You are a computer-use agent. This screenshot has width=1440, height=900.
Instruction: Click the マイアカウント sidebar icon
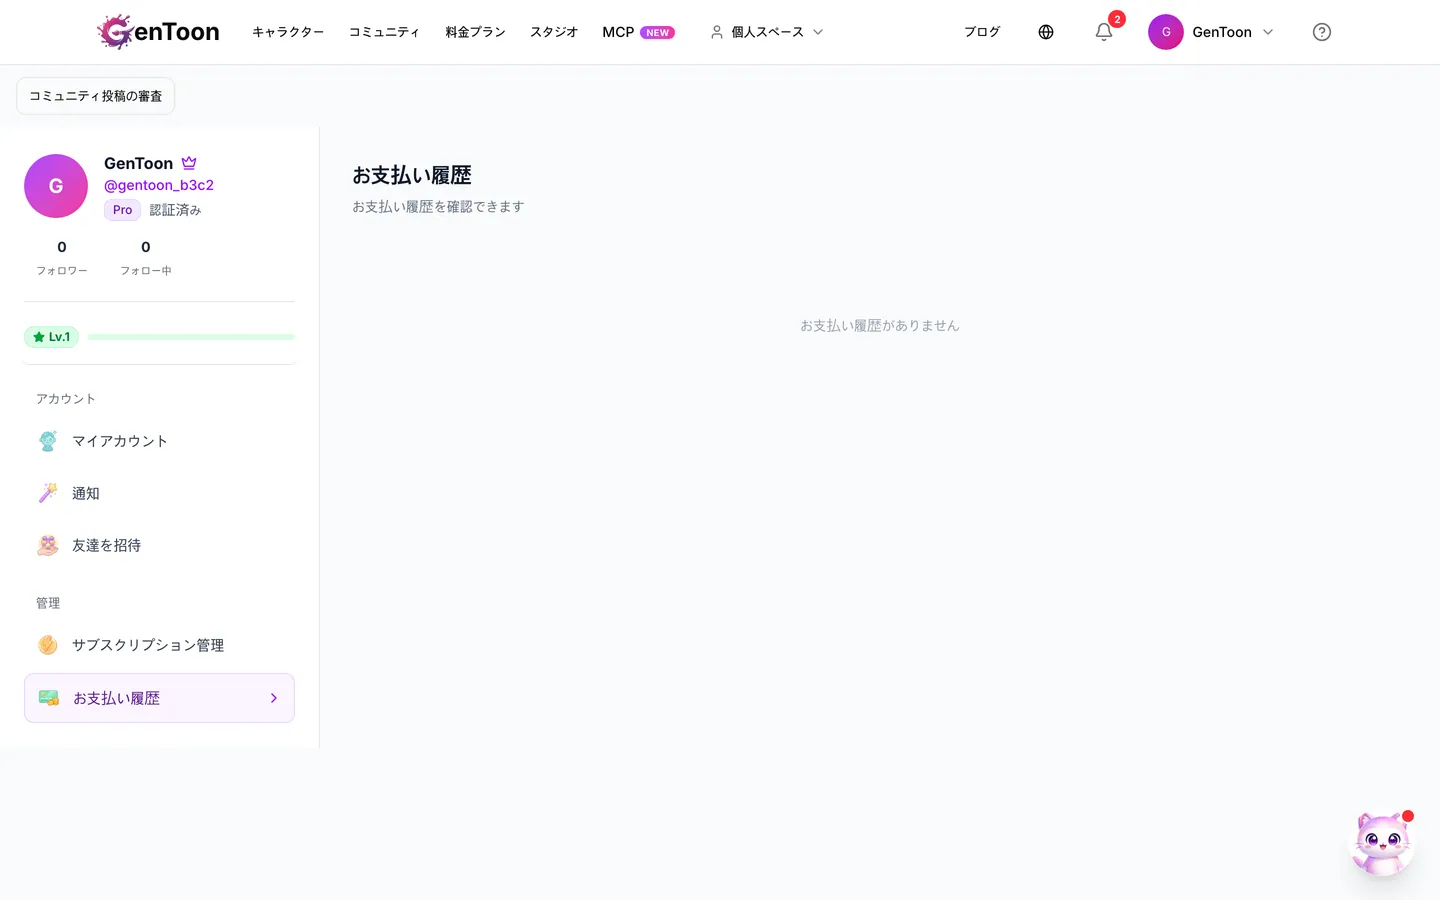[48, 441]
